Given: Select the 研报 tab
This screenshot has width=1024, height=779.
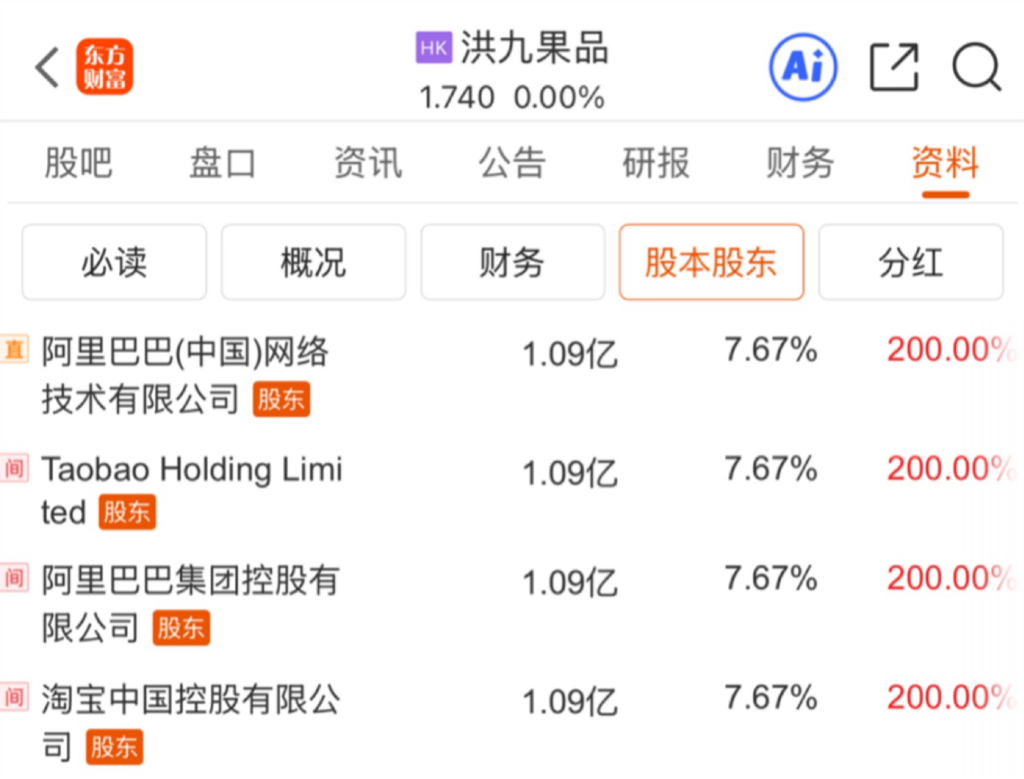Looking at the screenshot, I should pyautogui.click(x=656, y=162).
